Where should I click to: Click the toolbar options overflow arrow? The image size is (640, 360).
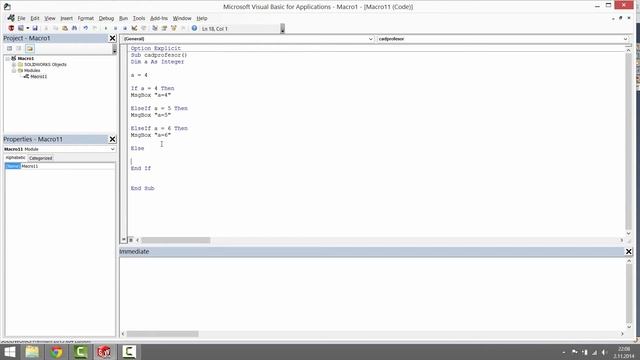[282, 29]
